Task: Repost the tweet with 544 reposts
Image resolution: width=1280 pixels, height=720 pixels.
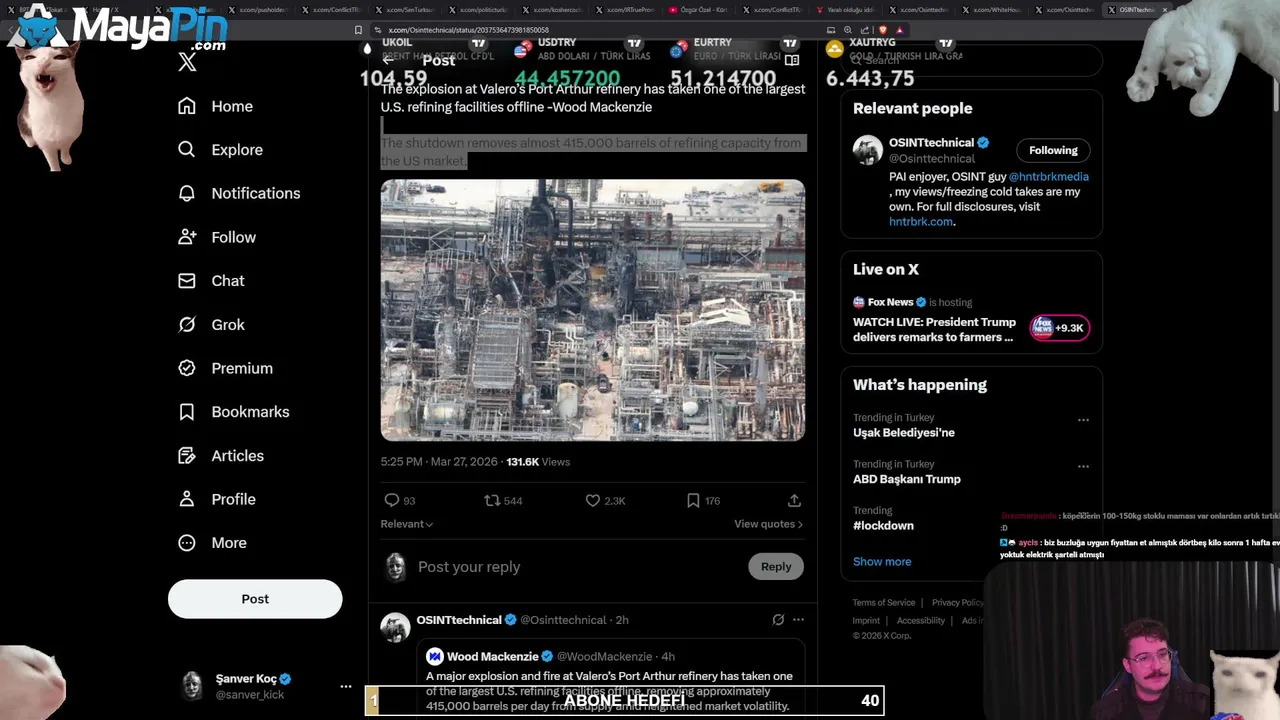Action: click(x=502, y=500)
